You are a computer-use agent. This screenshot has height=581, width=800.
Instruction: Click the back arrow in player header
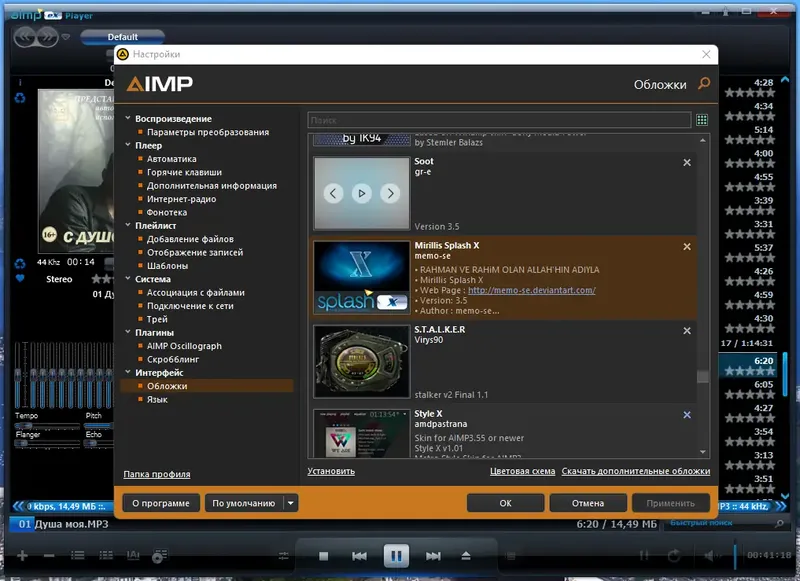pos(26,37)
